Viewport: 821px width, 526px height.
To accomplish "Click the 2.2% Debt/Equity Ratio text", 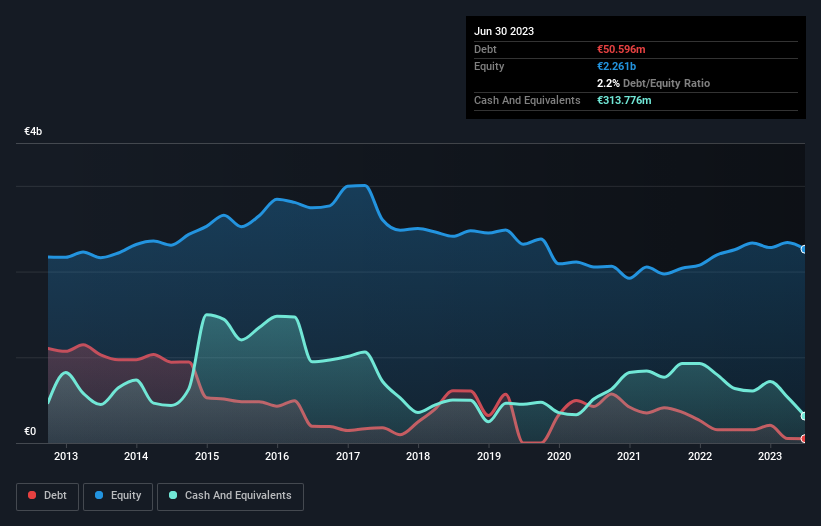I will point(653,83).
